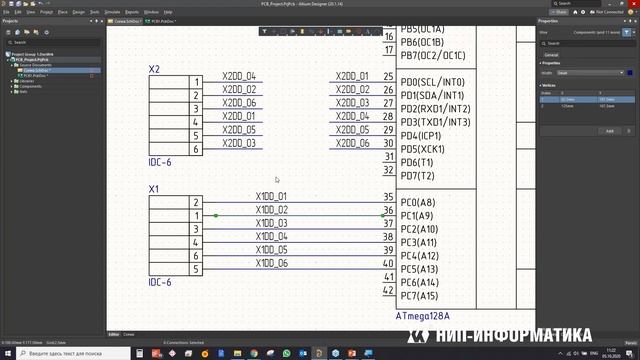Select the first row of the Vertices table
The height and width of the screenshot is (360, 640).
(x=587, y=100)
